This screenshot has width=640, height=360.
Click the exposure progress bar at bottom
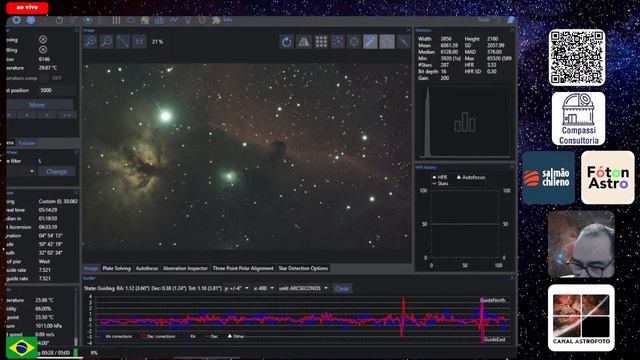click(x=75, y=353)
